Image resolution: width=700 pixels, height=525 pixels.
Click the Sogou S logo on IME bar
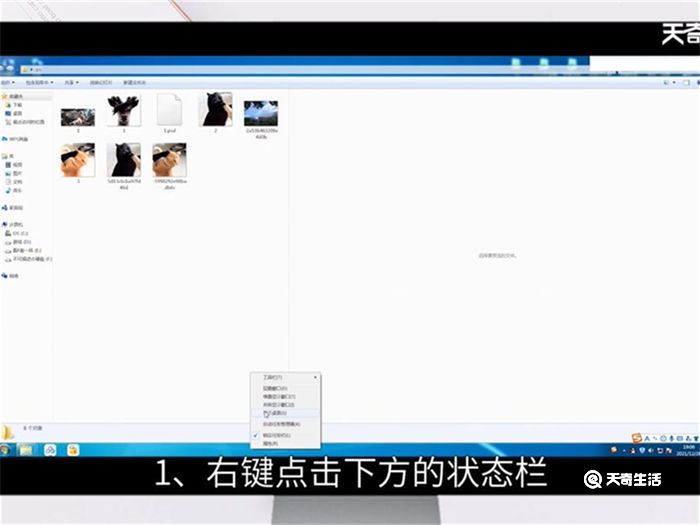pos(637,438)
